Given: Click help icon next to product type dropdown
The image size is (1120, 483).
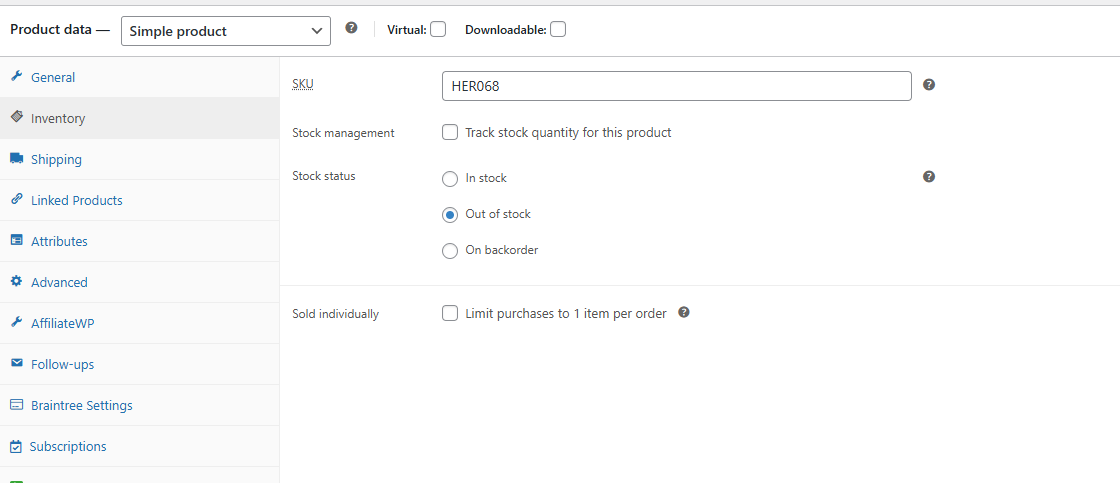Looking at the screenshot, I should pyautogui.click(x=351, y=28).
